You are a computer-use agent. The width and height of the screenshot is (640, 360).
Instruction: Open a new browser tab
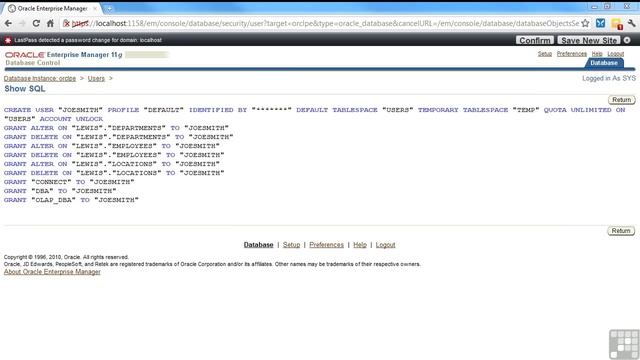tap(109, 8)
